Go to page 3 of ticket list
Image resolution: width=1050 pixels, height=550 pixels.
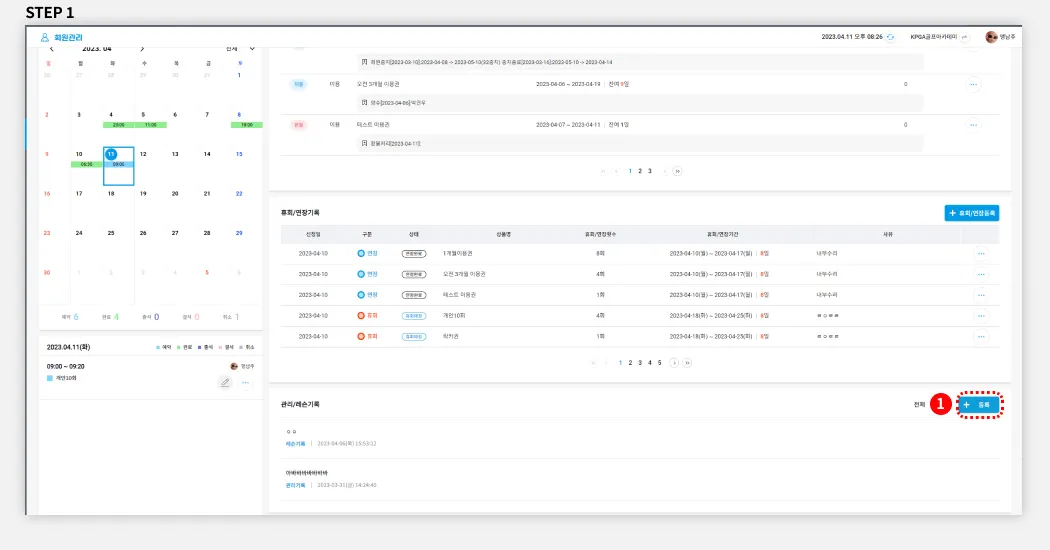(650, 171)
